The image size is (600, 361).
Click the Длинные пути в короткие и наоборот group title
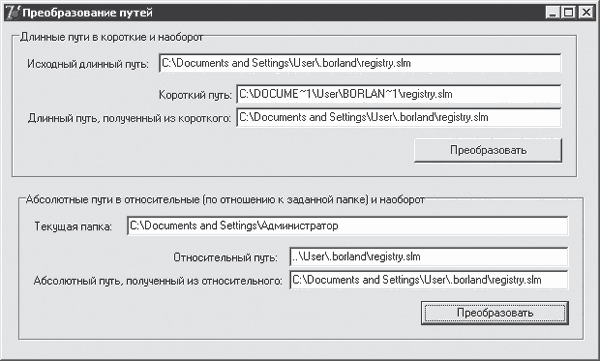pos(111,37)
